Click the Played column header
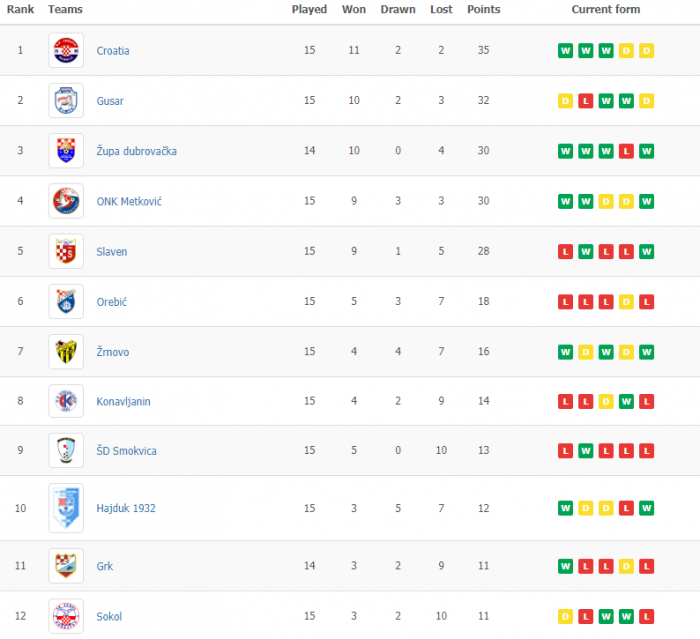 309,9
